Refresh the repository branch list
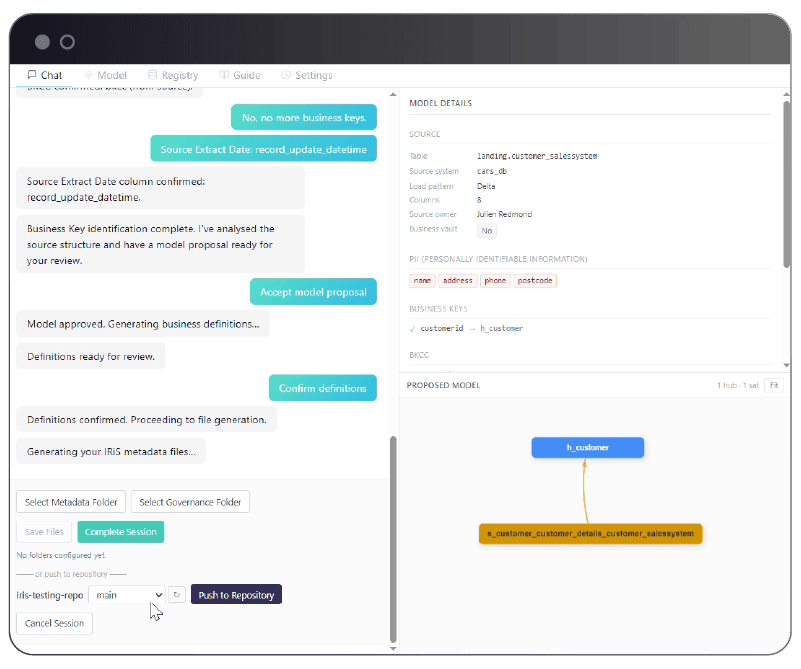This screenshot has height=669, width=801. click(177, 594)
